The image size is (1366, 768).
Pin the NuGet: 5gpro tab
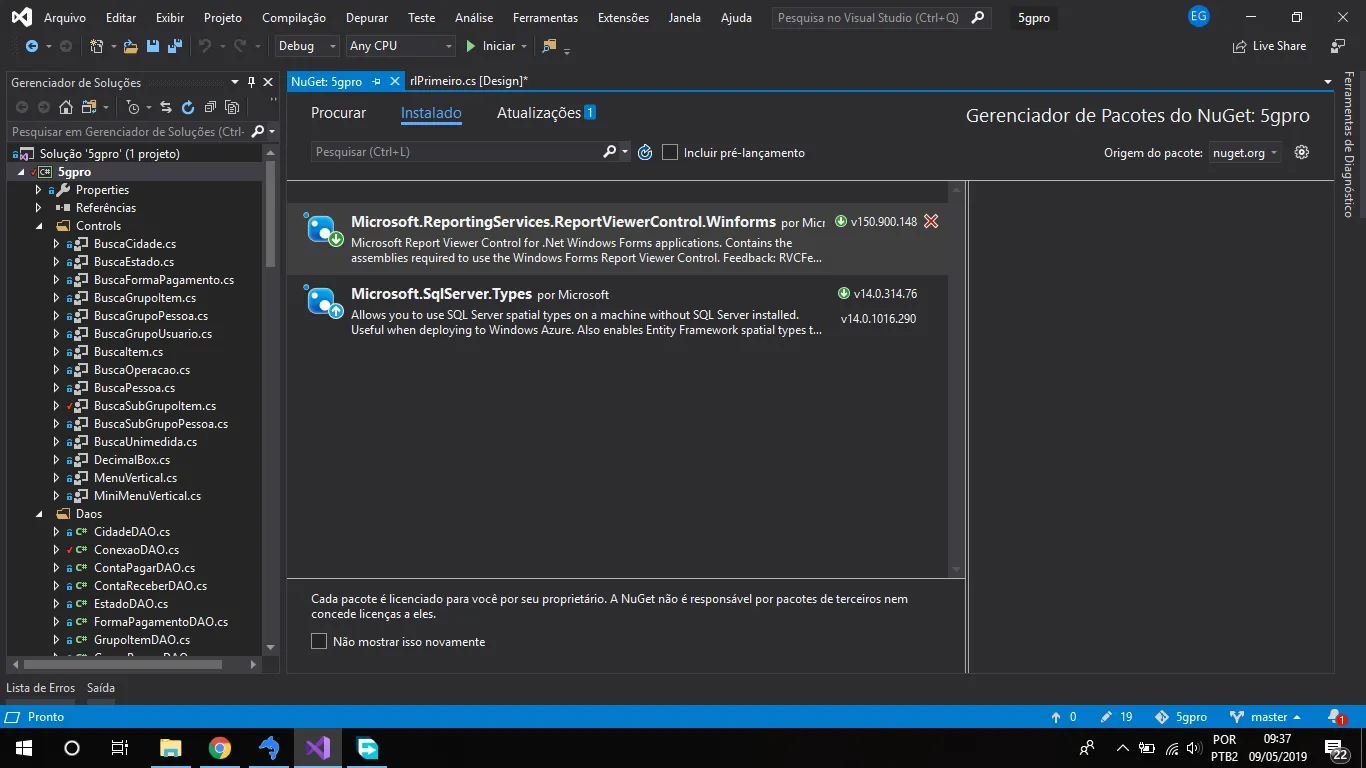click(x=377, y=82)
